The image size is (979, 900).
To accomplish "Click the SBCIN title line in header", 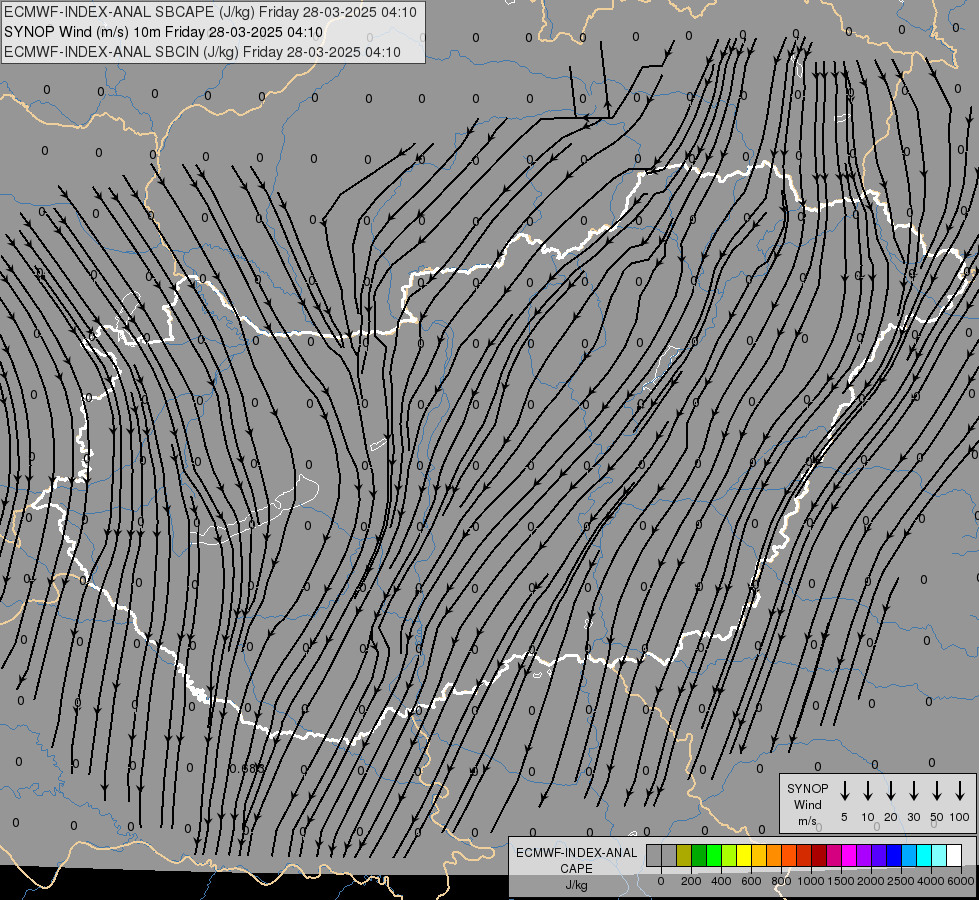I will point(202,52).
